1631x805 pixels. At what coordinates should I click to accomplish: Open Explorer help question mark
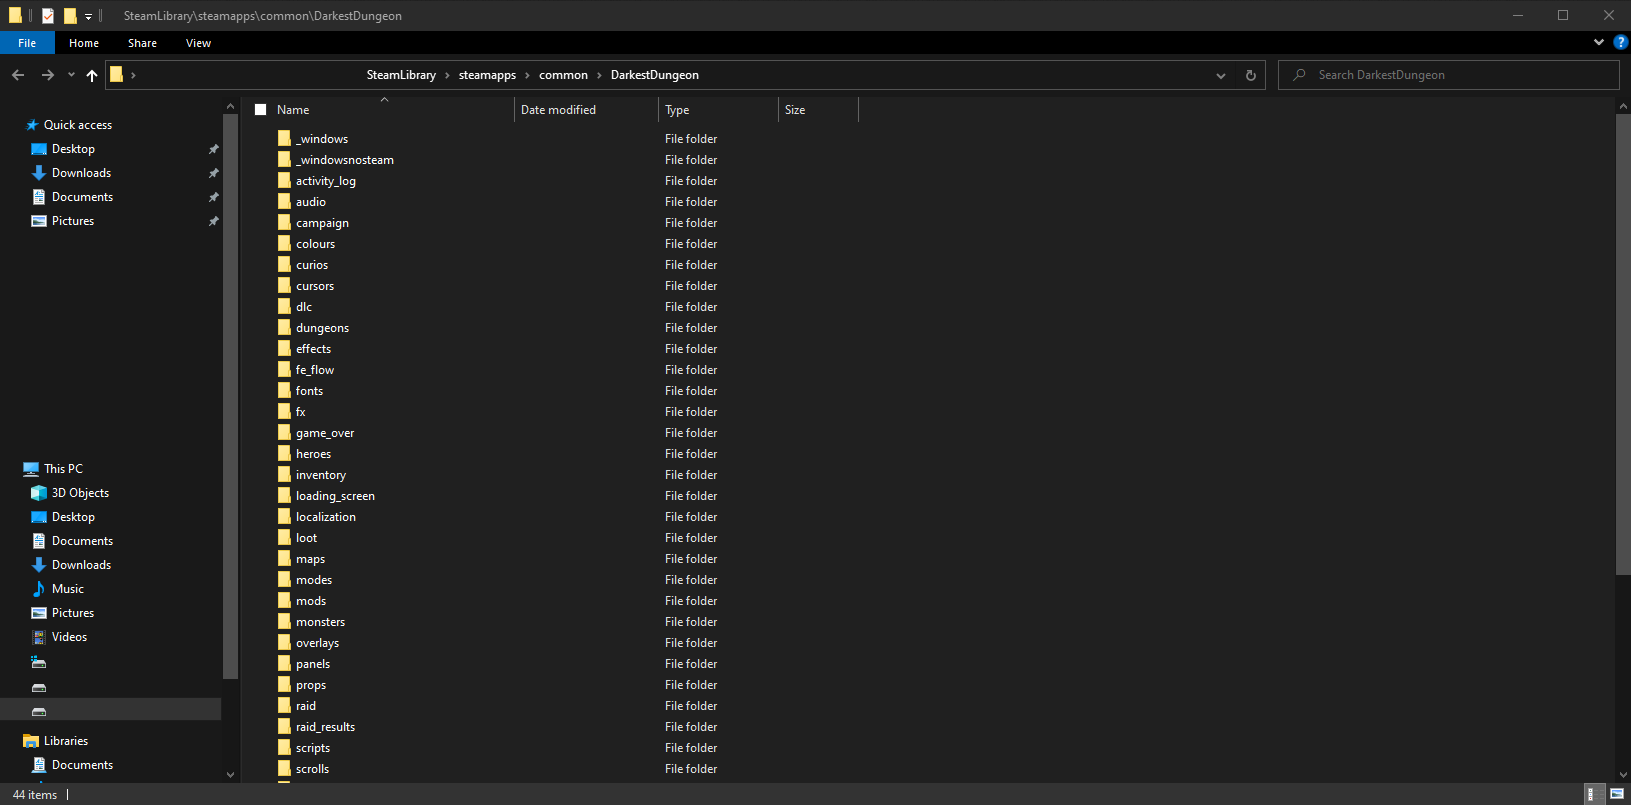pos(1621,42)
